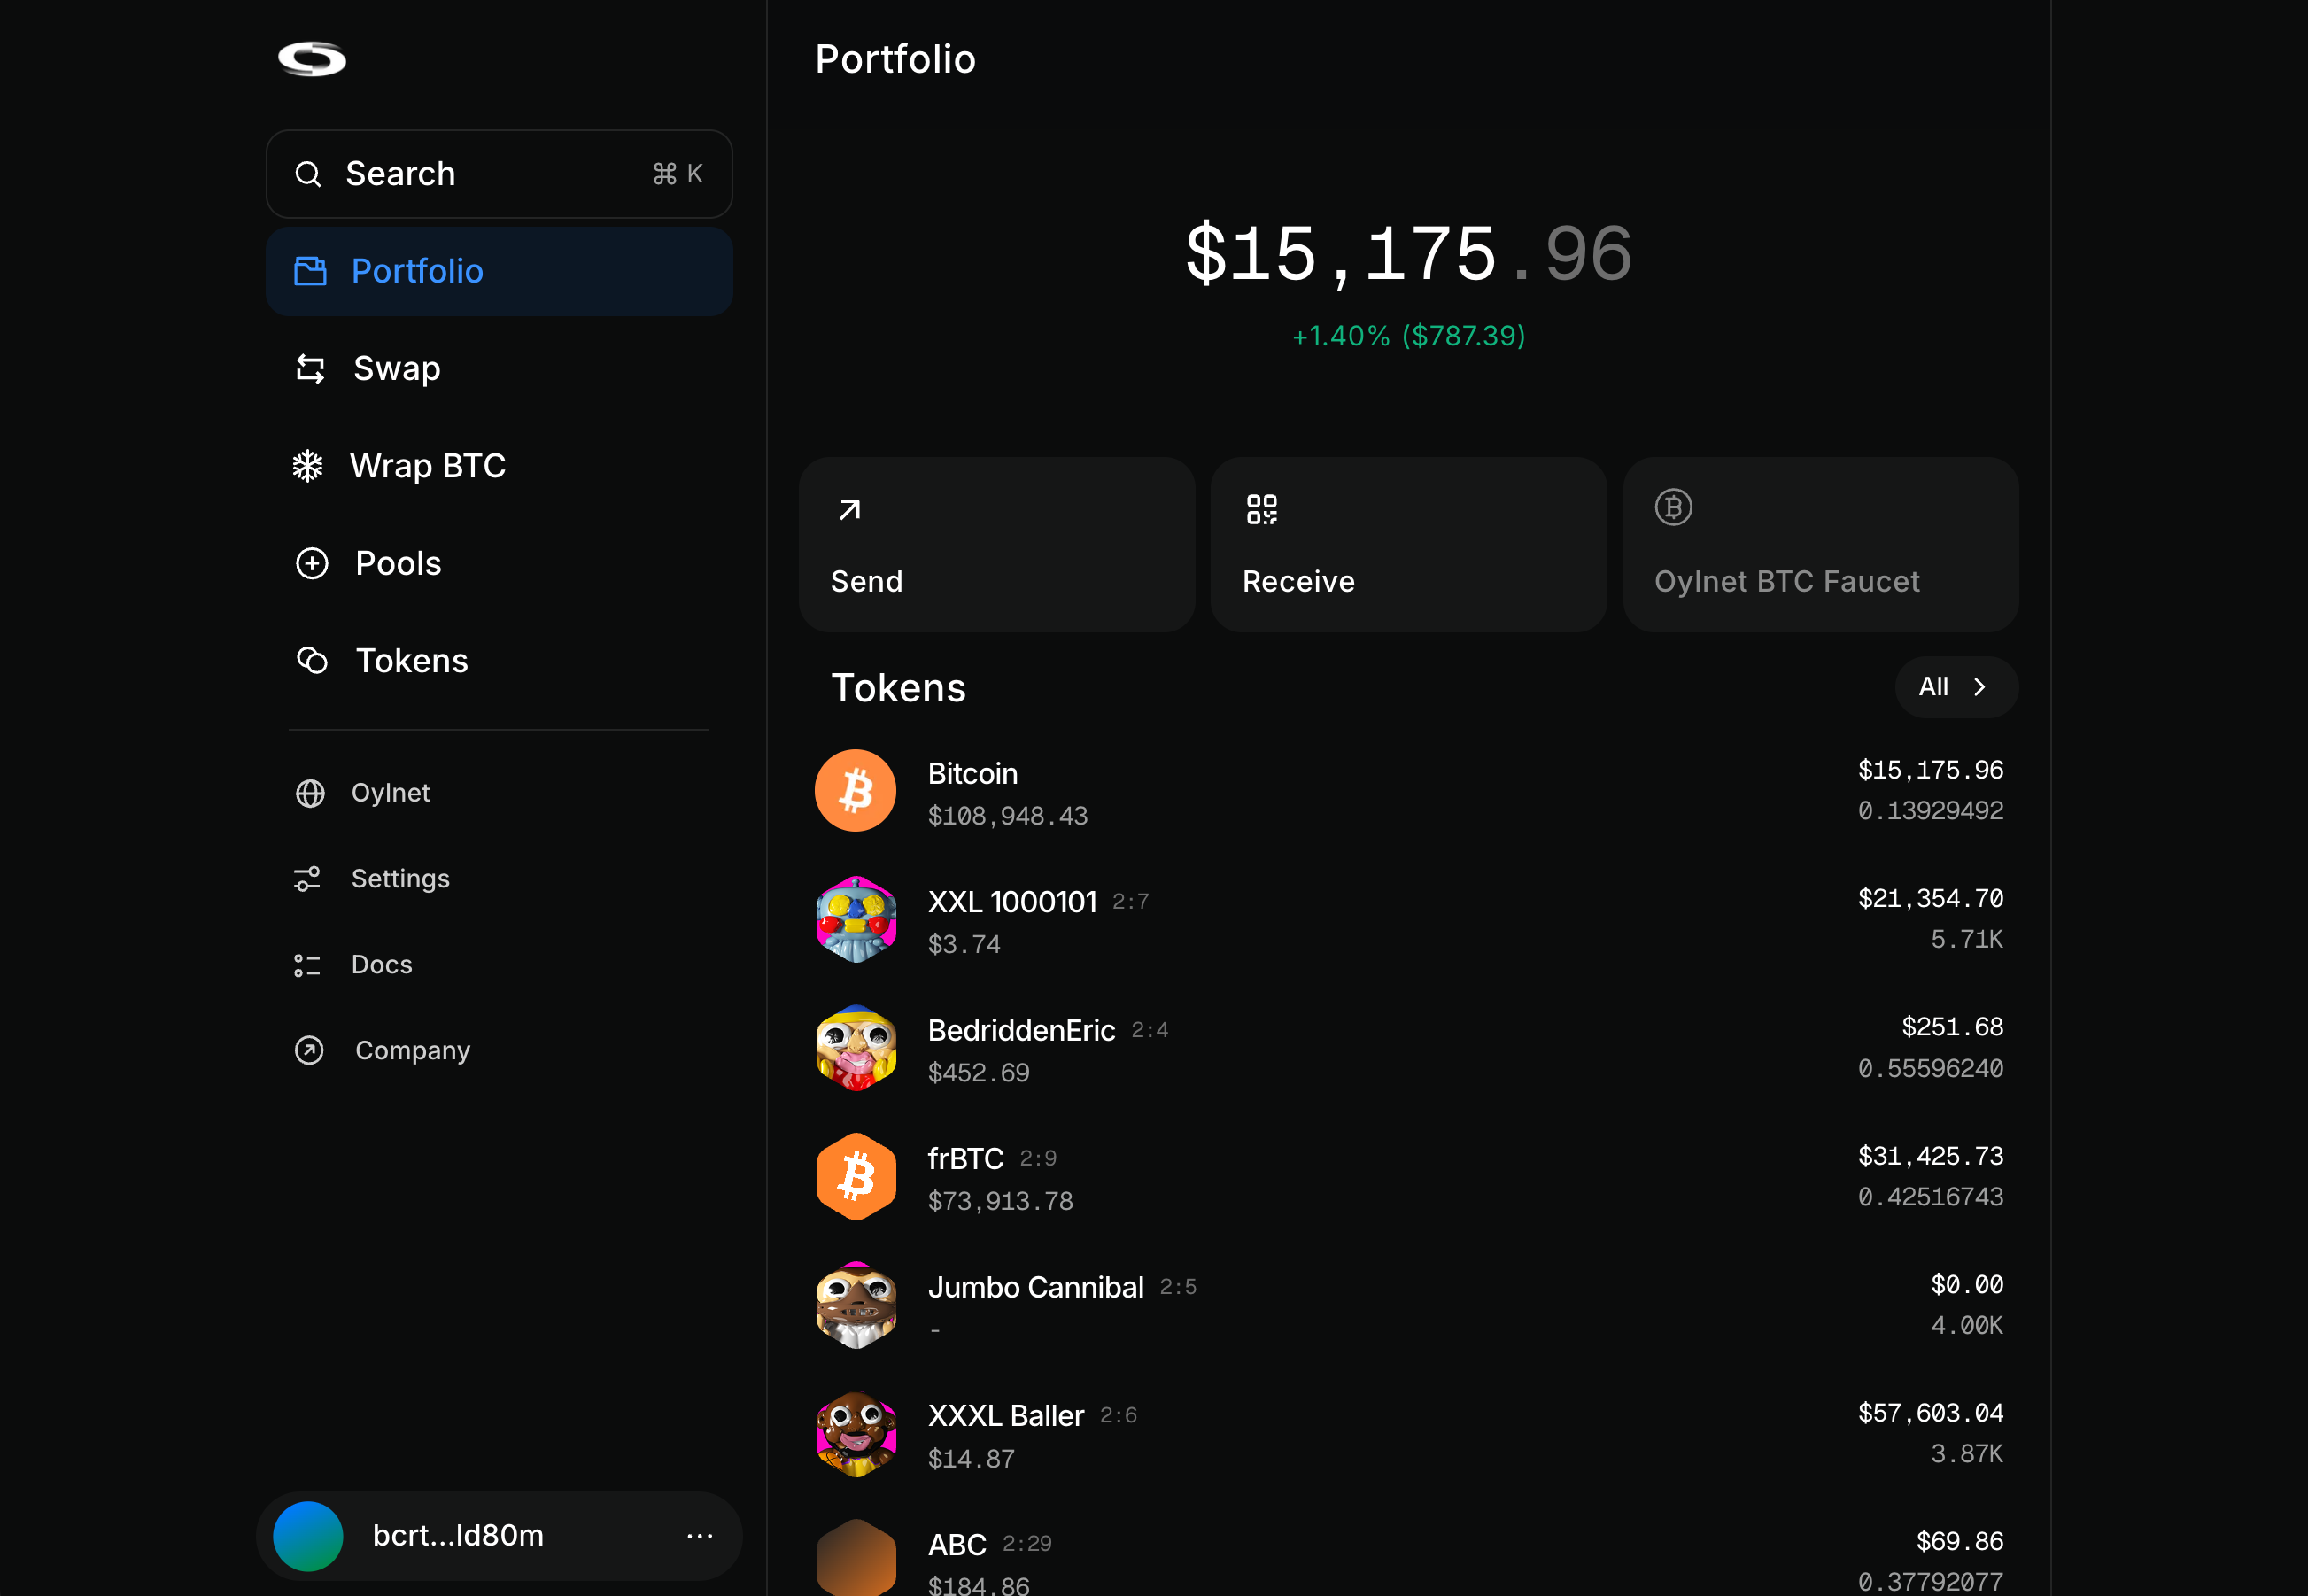
Task: Click the Jumbo Cannibal token avatar
Action: coord(855,1305)
